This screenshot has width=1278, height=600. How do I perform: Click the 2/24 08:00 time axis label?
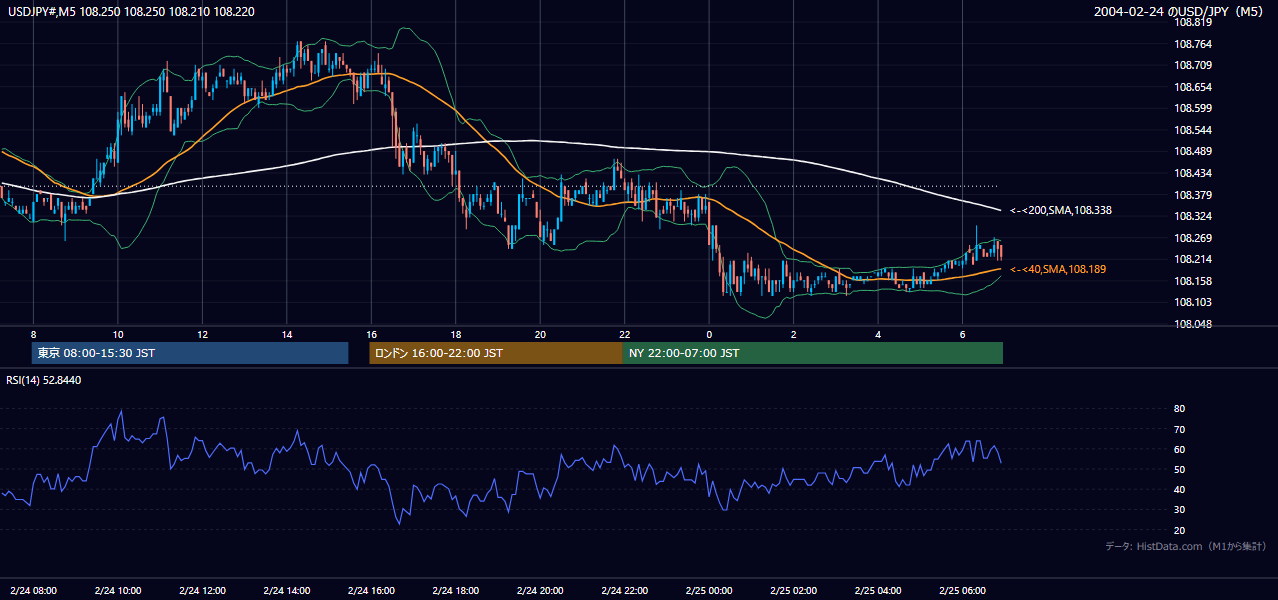click(34, 591)
